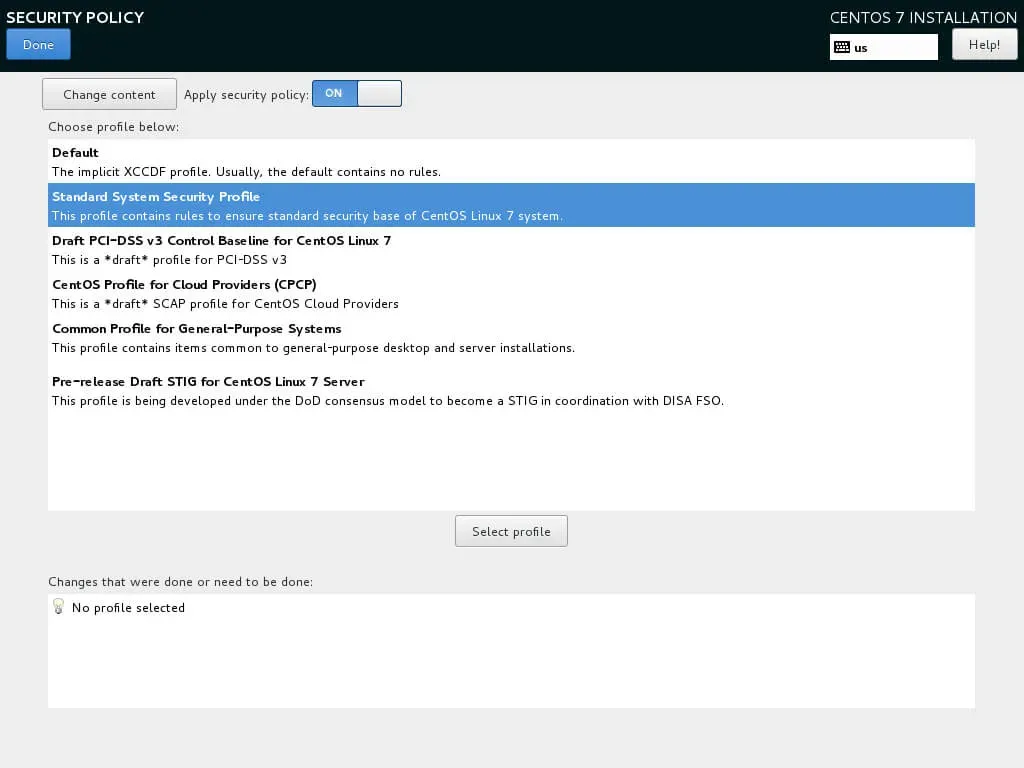This screenshot has width=1024, height=768.
Task: Select Pre-release Draft STIG for CentOS Server
Action: [x=511, y=391]
